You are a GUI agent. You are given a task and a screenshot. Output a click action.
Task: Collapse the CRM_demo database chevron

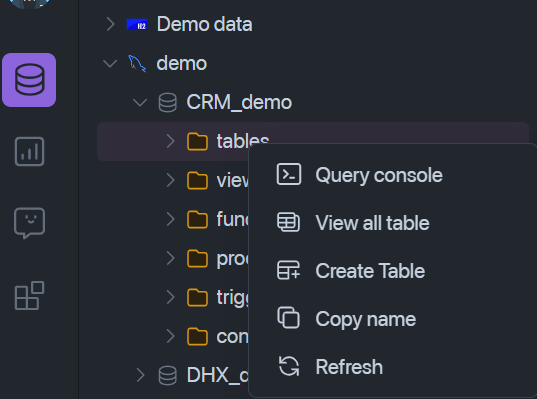(x=140, y=102)
